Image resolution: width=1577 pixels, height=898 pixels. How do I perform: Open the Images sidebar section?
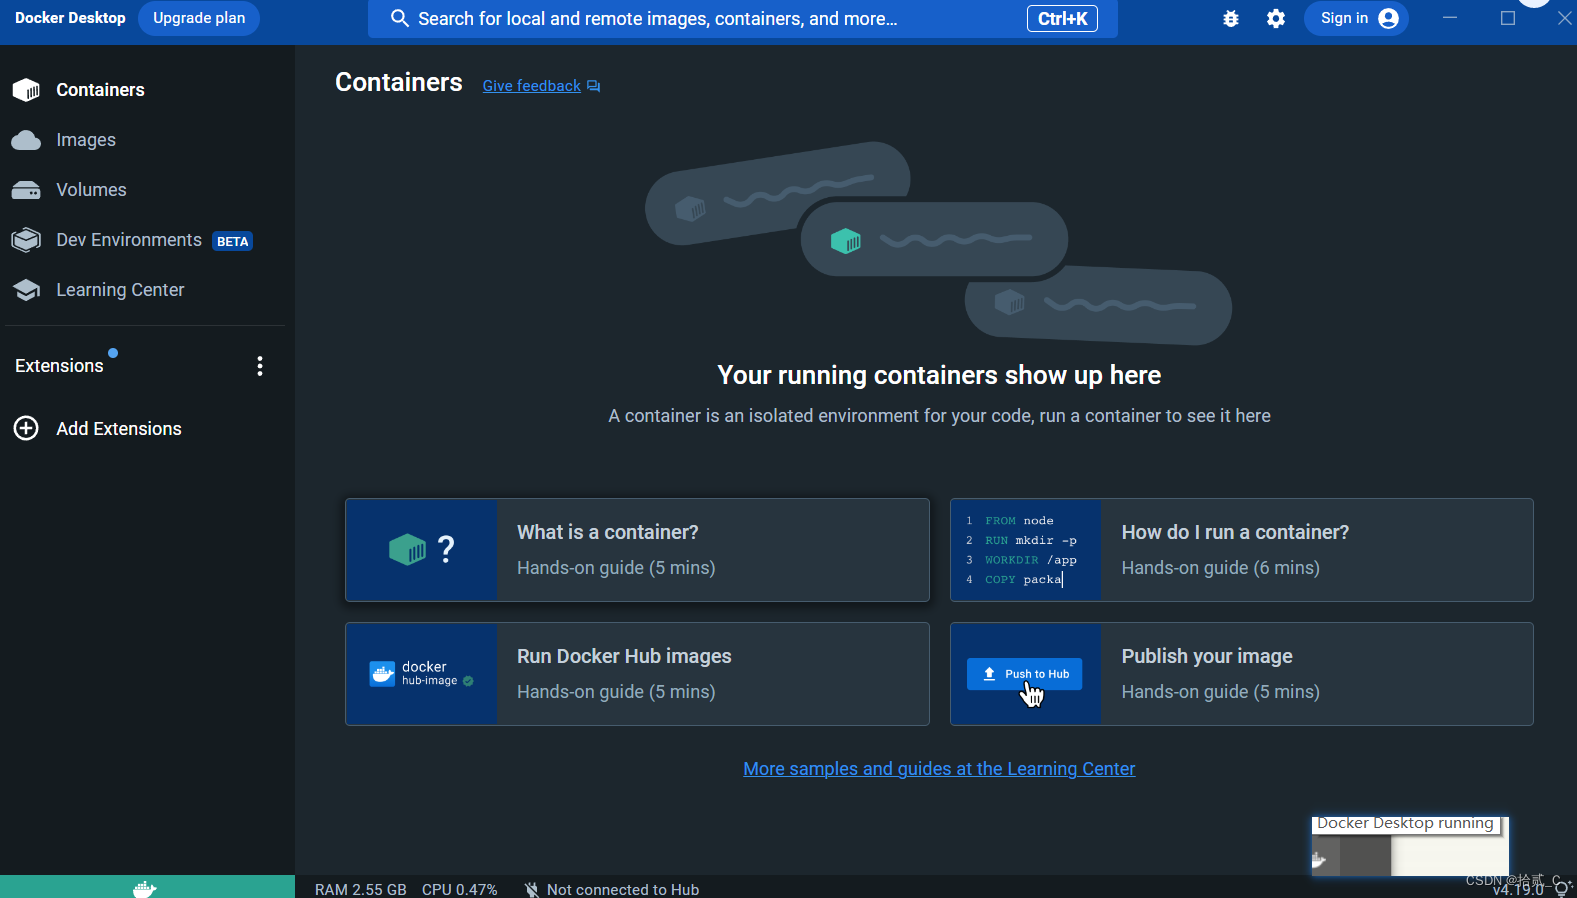pyautogui.click(x=85, y=140)
